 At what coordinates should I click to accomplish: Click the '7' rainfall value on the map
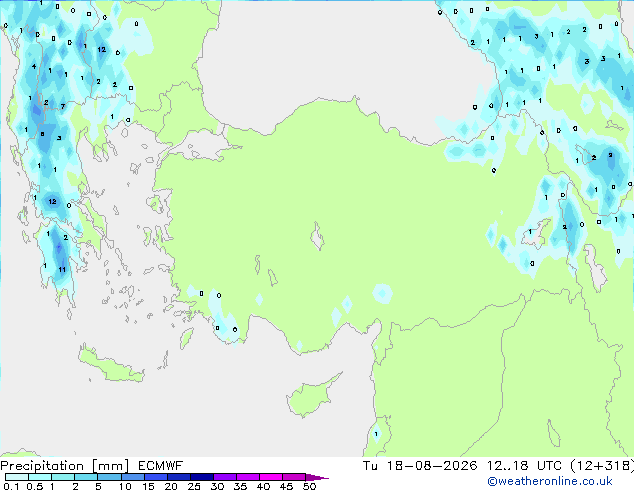[63, 107]
